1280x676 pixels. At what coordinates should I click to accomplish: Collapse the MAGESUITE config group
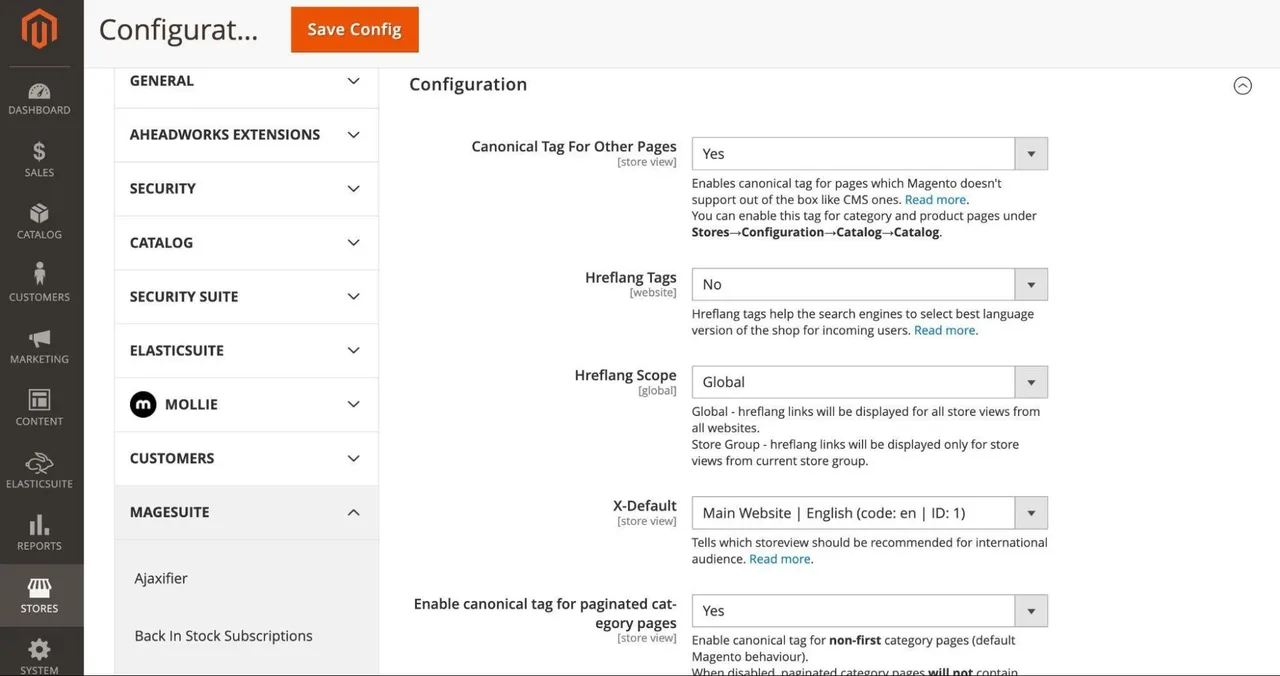pos(247,512)
